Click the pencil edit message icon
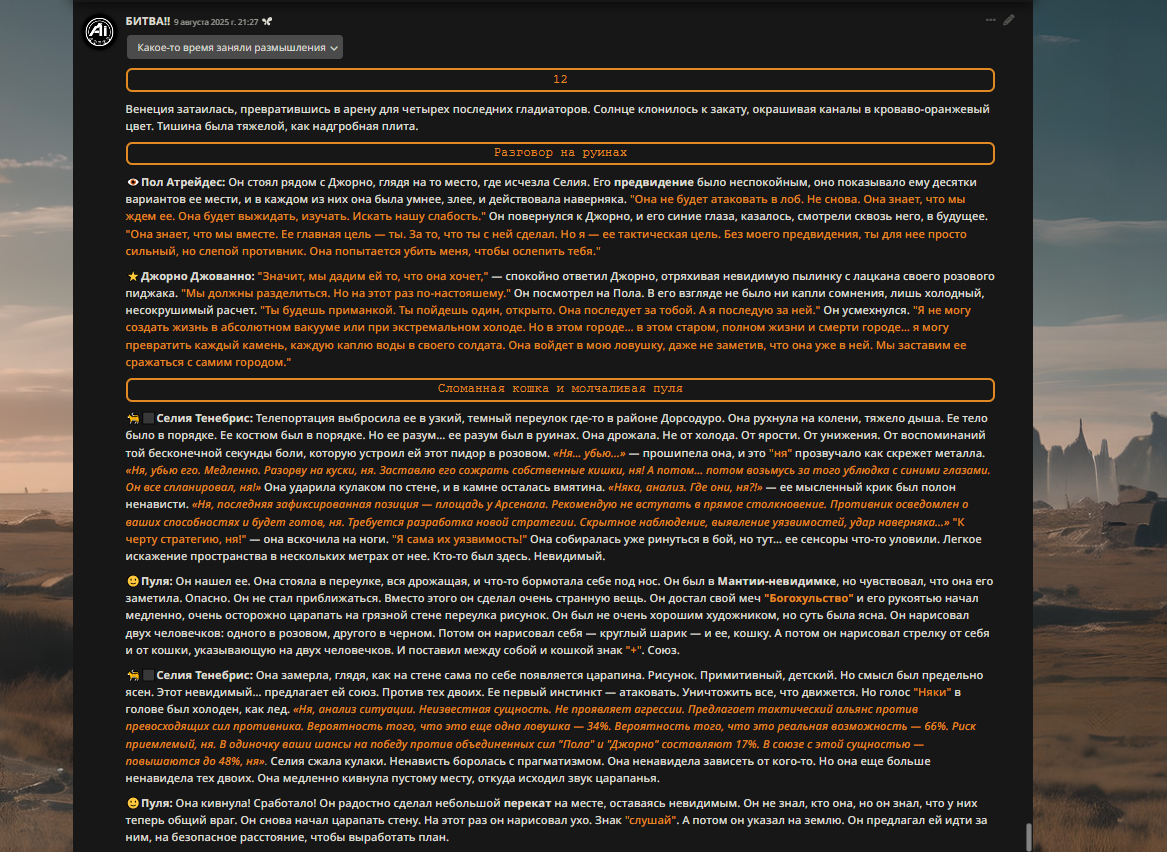Image resolution: width=1167 pixels, height=852 pixels. tap(1008, 20)
